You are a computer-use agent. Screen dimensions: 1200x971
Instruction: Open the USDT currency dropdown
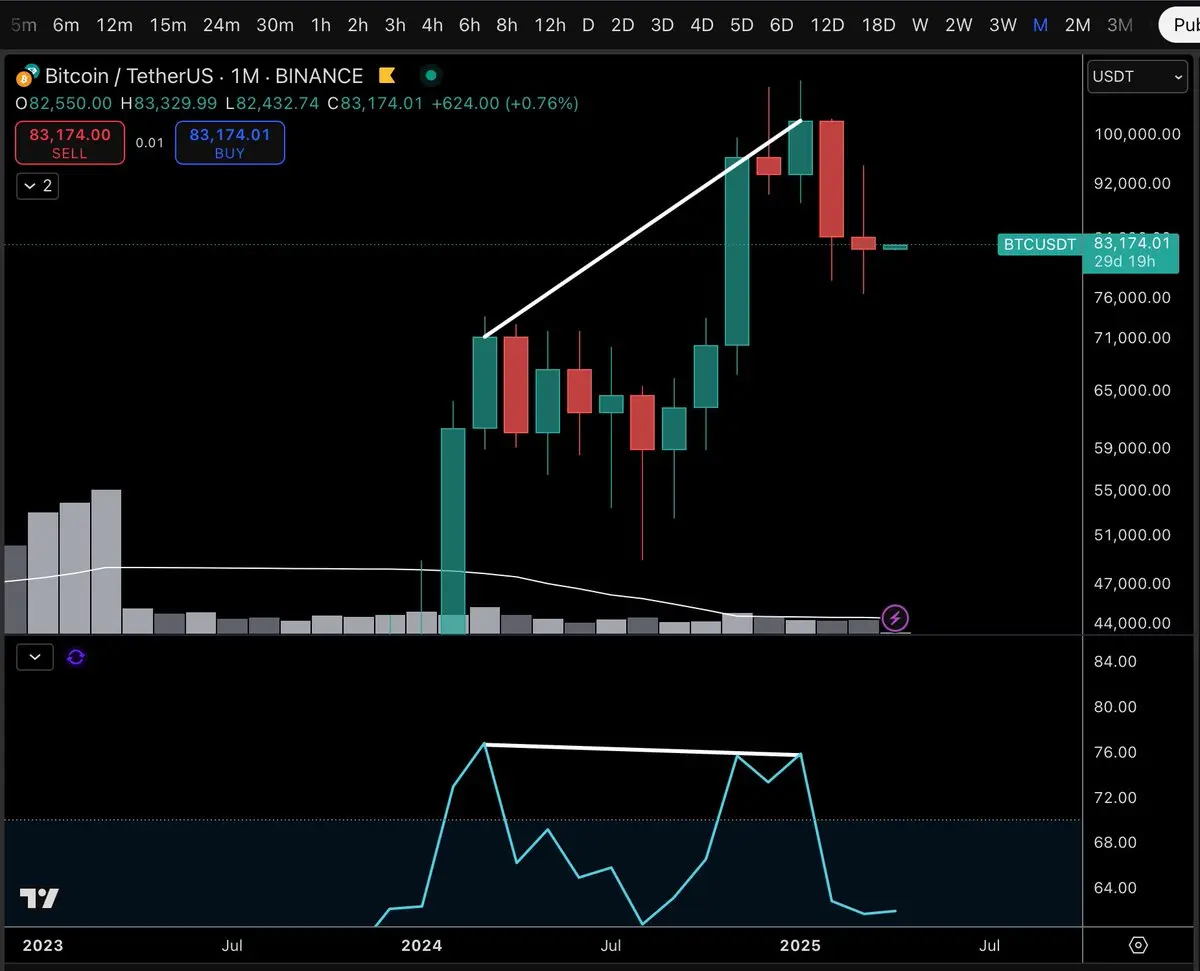click(1137, 76)
